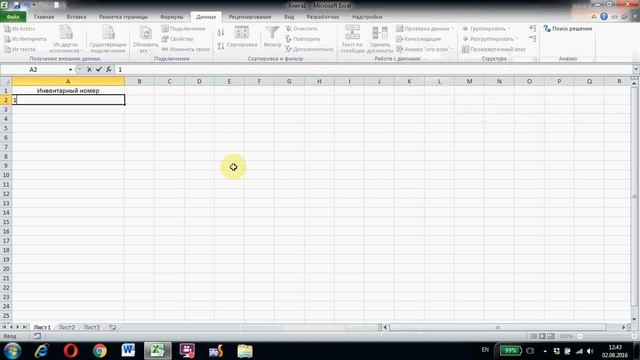Toggle the Filter (Фильтр) funnel
Viewport: 640px width, 360px height.
click(272, 37)
